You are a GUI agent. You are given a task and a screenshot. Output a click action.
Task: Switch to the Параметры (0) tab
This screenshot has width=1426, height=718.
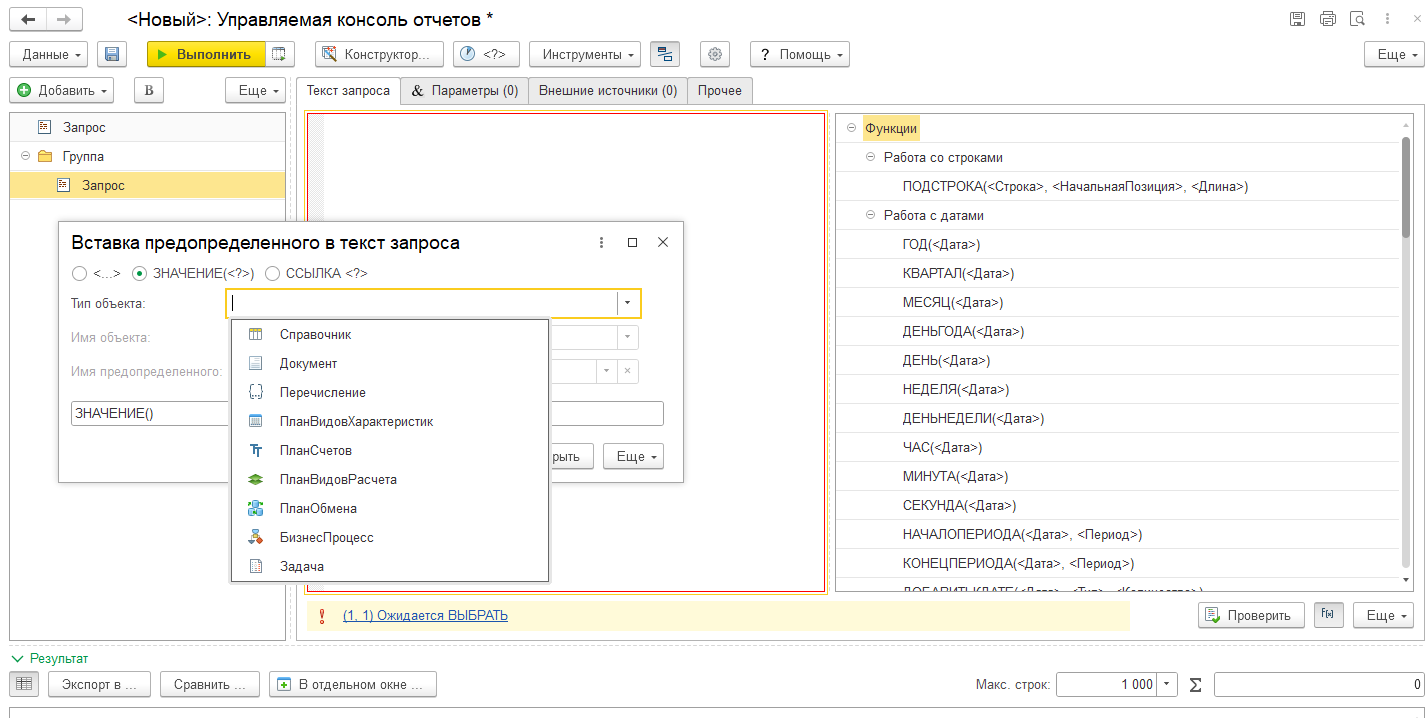coord(465,91)
